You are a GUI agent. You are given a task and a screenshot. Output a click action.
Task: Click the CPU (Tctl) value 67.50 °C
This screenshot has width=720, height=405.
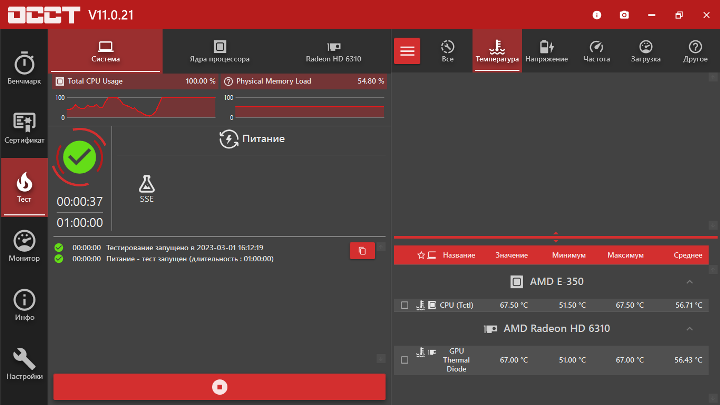tap(513, 305)
